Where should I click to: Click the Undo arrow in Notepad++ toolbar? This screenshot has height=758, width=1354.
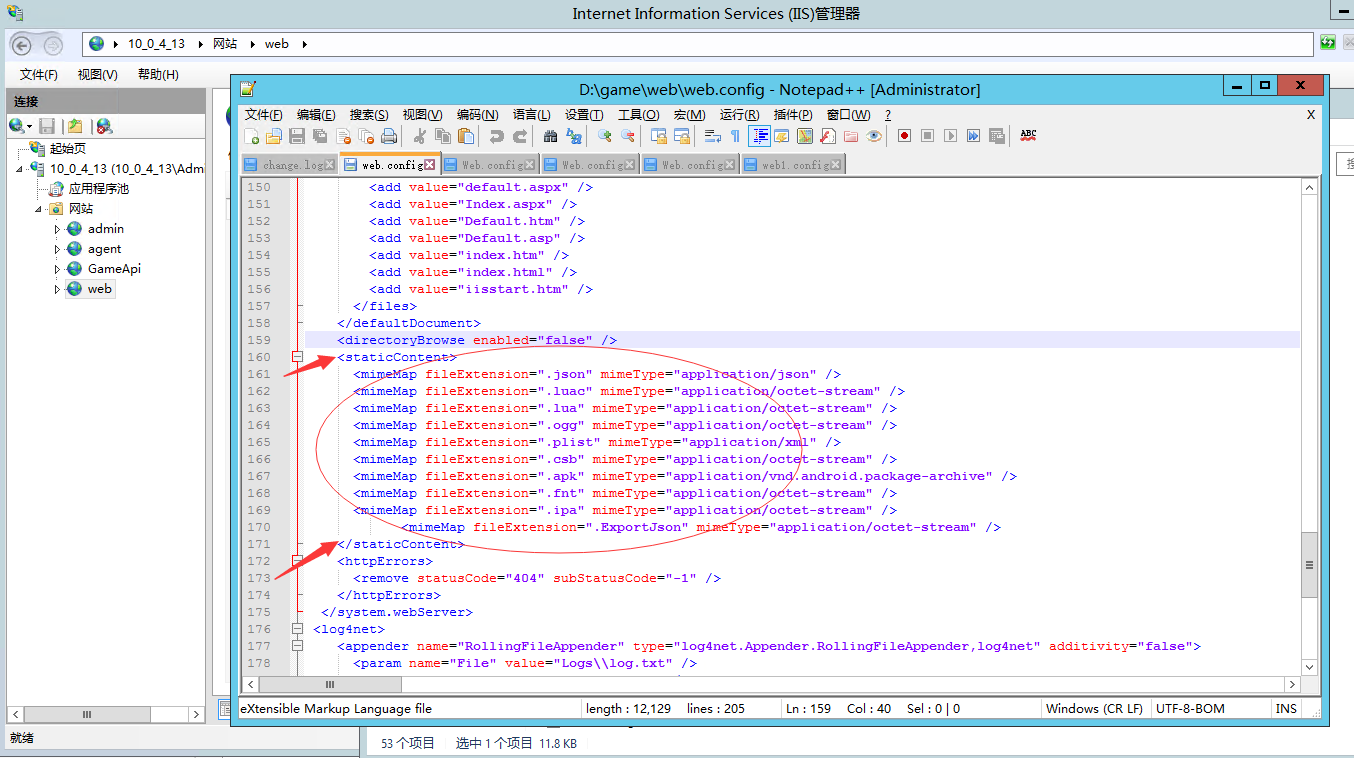click(x=496, y=136)
